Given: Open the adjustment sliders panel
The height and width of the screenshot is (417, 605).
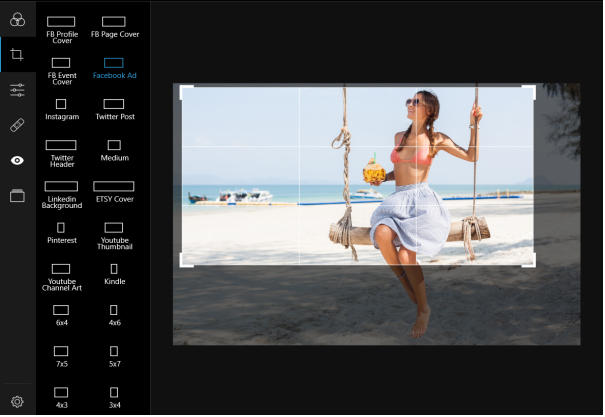Looking at the screenshot, I should coord(17,90).
